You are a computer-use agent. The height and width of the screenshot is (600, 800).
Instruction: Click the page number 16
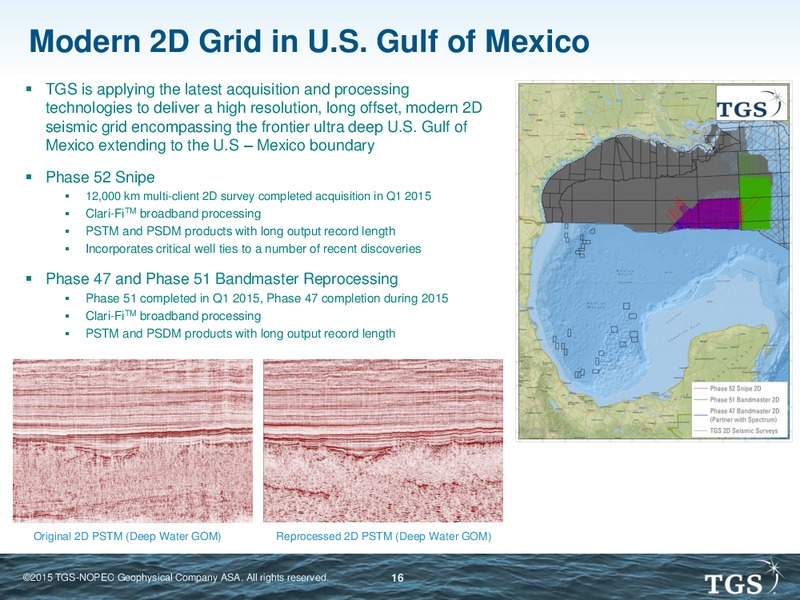point(397,578)
